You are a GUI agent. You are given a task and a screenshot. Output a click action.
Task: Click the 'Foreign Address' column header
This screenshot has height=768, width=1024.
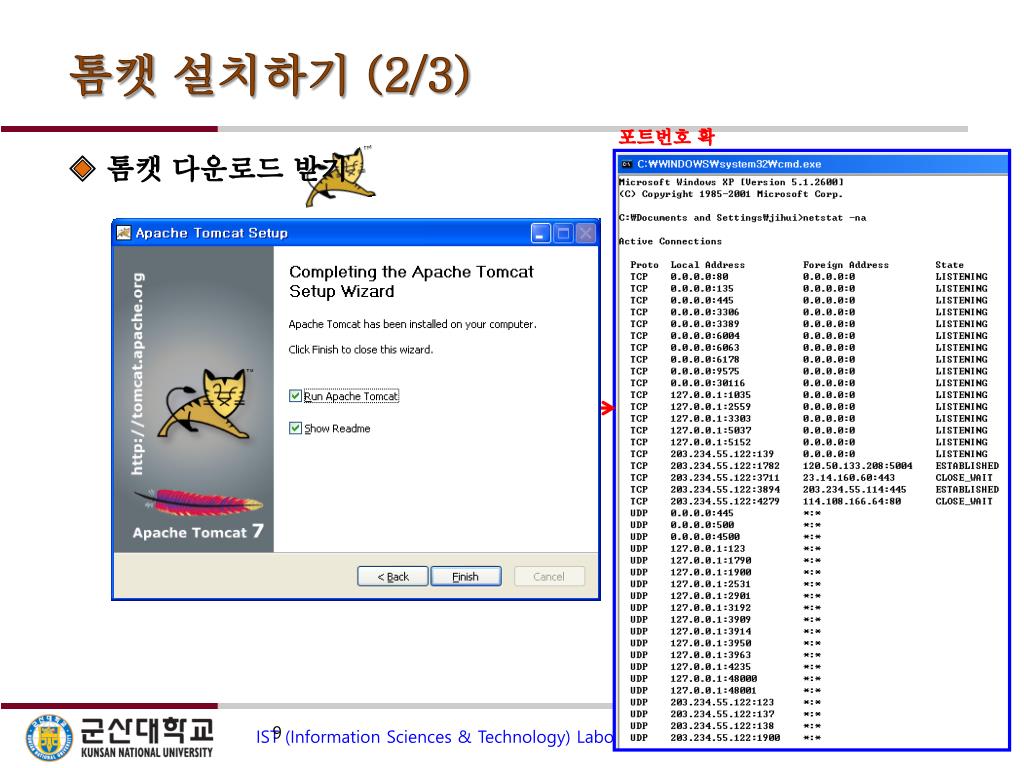tap(846, 264)
